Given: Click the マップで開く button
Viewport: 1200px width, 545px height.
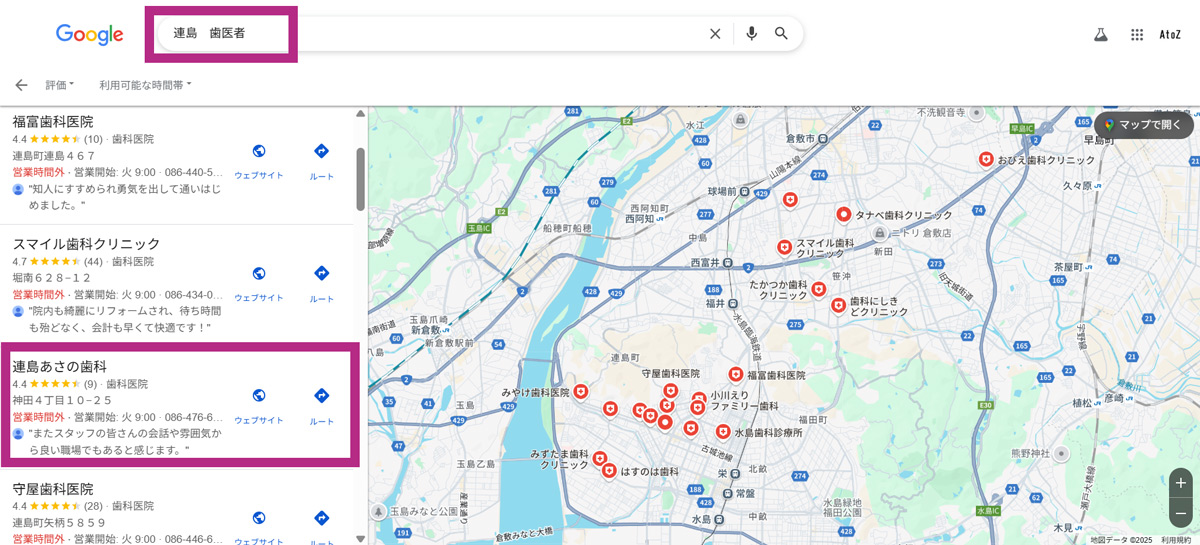Looking at the screenshot, I should point(1144,125).
